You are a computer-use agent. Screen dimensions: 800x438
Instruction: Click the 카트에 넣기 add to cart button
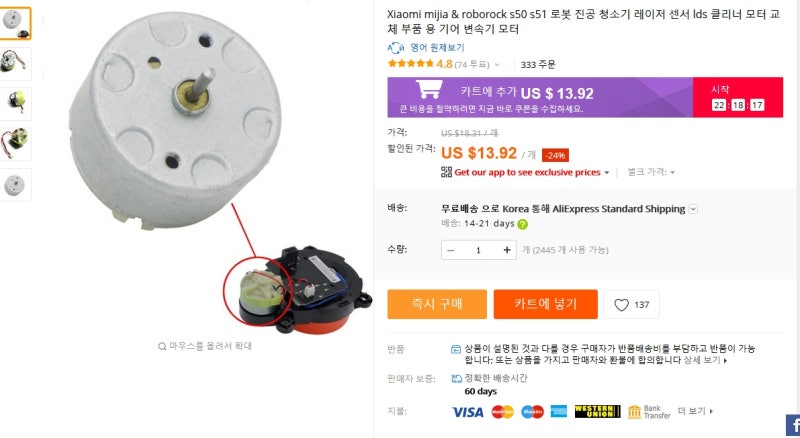[545, 304]
